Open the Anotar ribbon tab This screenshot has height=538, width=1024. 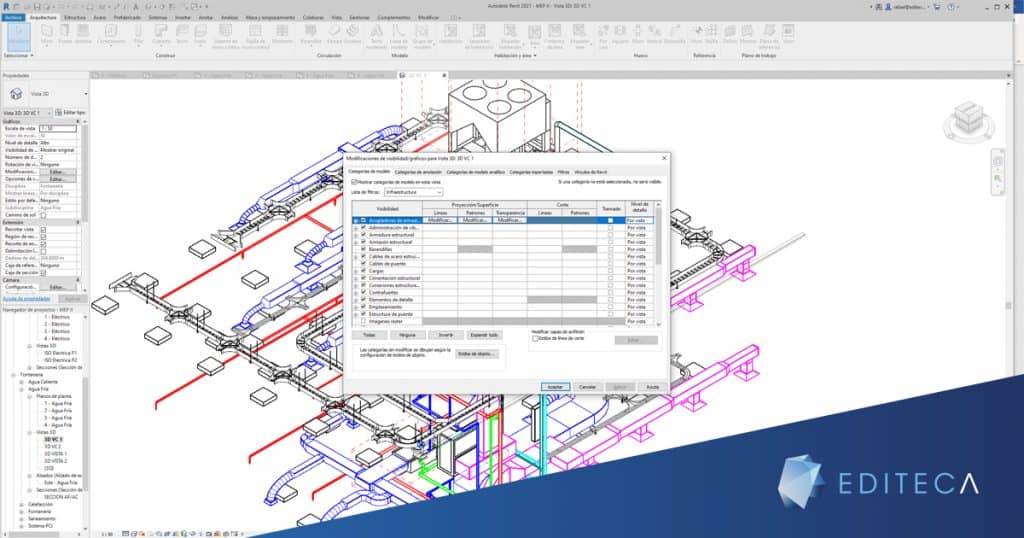206,18
